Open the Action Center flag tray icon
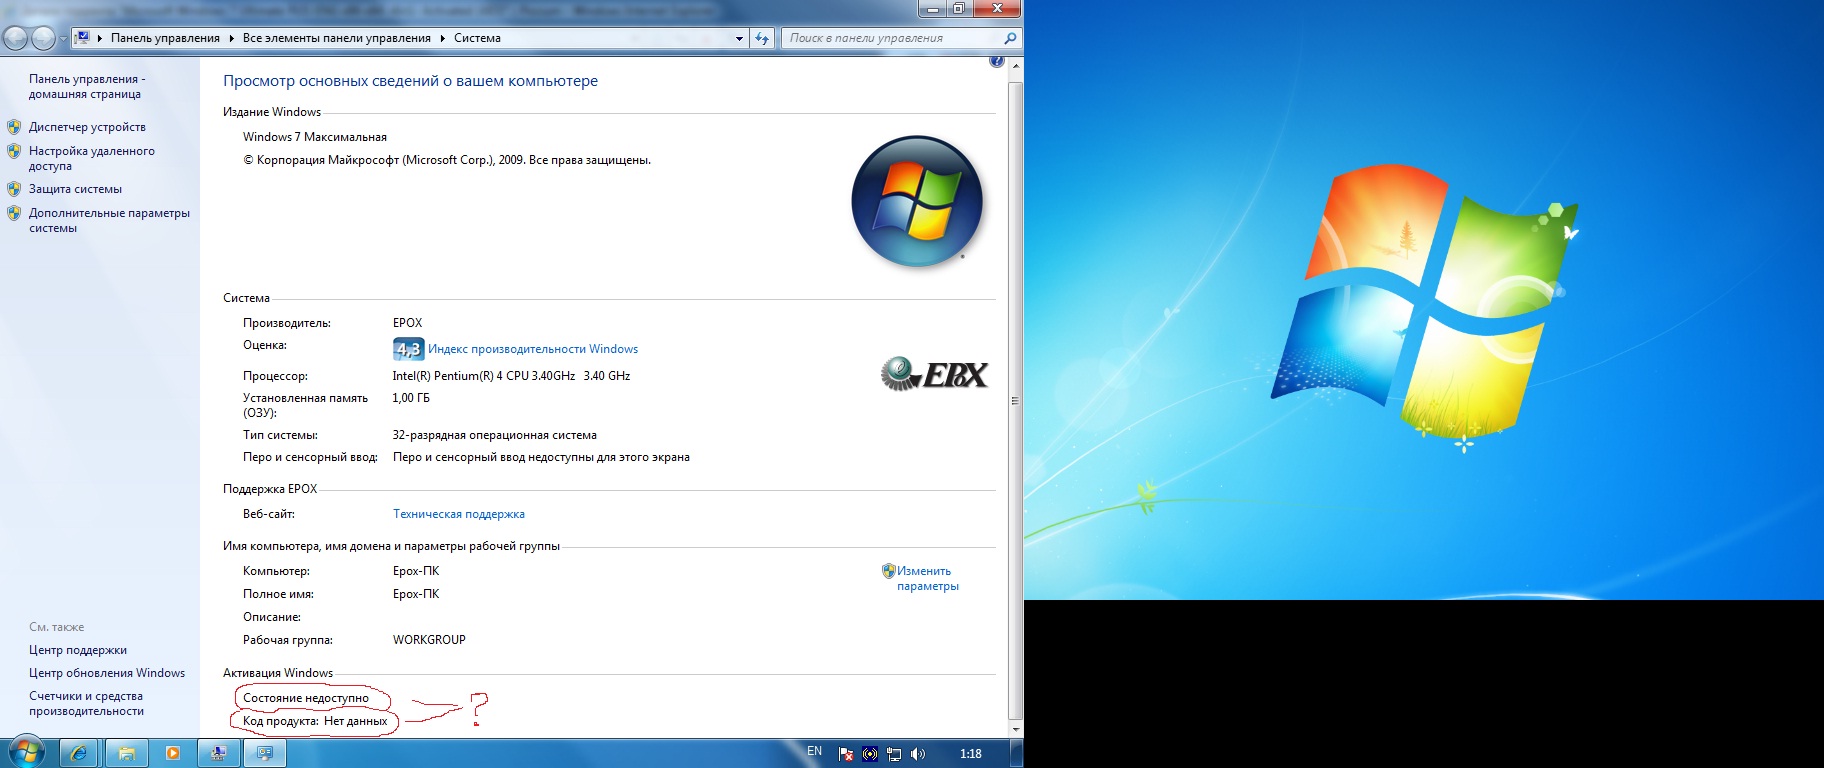This screenshot has width=1824, height=768. tap(846, 754)
